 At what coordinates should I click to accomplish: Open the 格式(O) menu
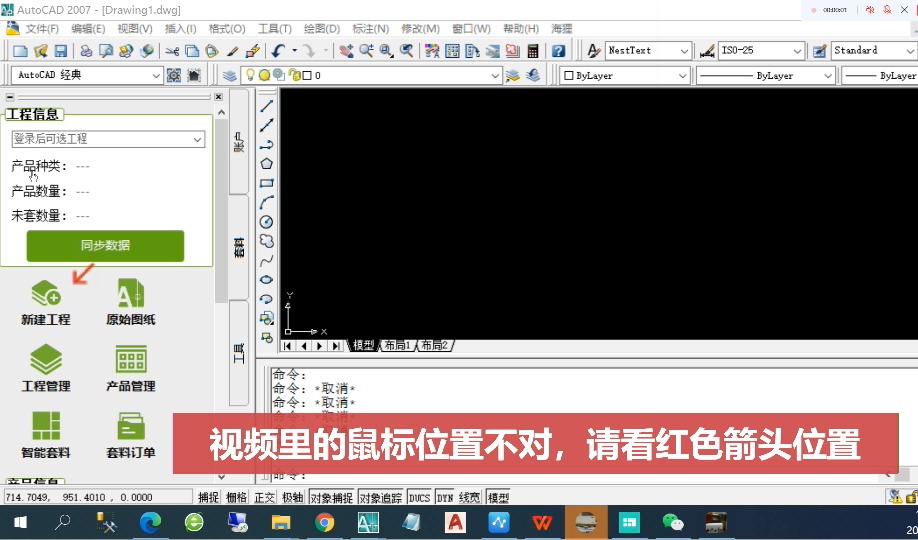227,29
